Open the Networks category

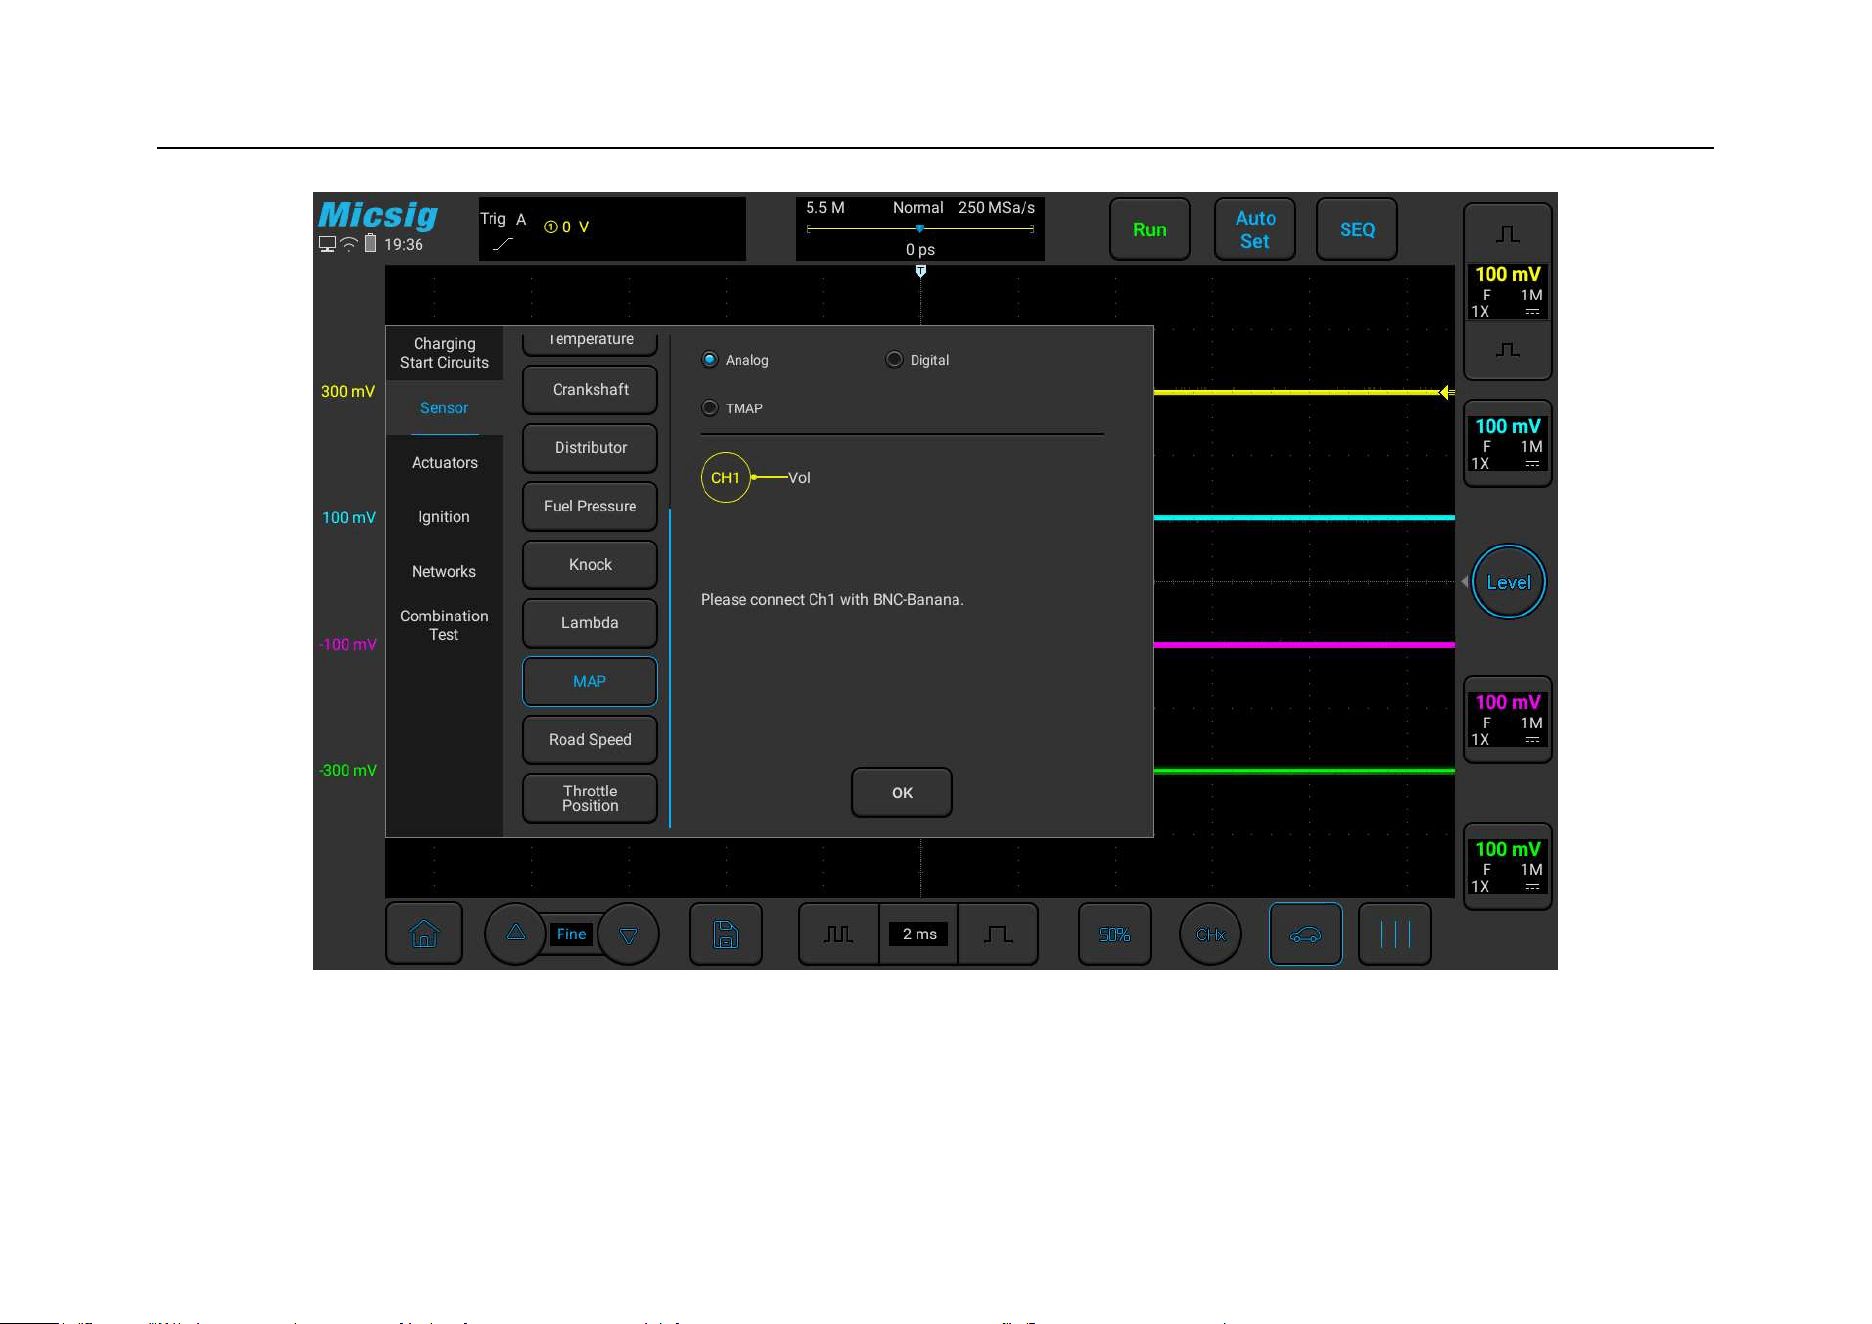444,572
